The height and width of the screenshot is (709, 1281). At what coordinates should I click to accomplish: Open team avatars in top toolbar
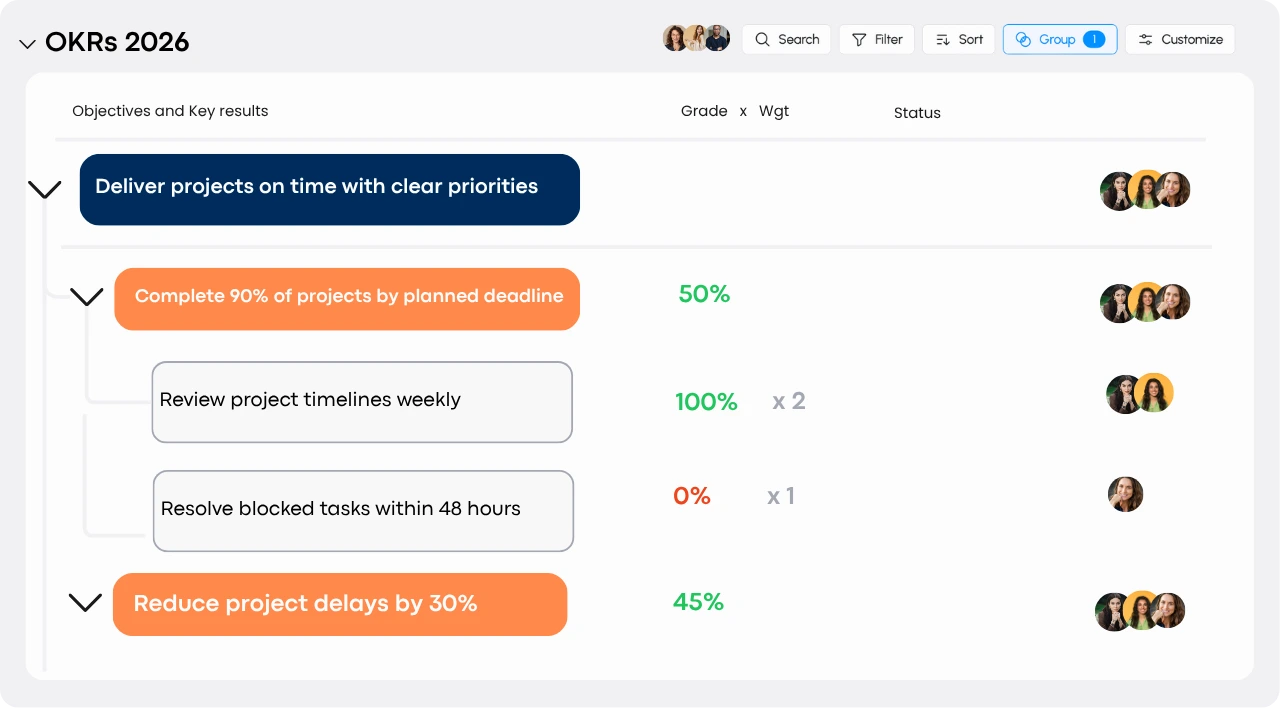click(696, 39)
